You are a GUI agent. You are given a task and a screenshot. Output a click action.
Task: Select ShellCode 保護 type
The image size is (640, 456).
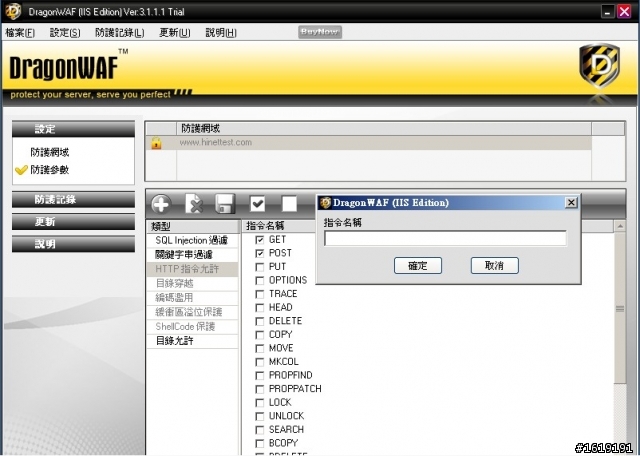pos(192,327)
